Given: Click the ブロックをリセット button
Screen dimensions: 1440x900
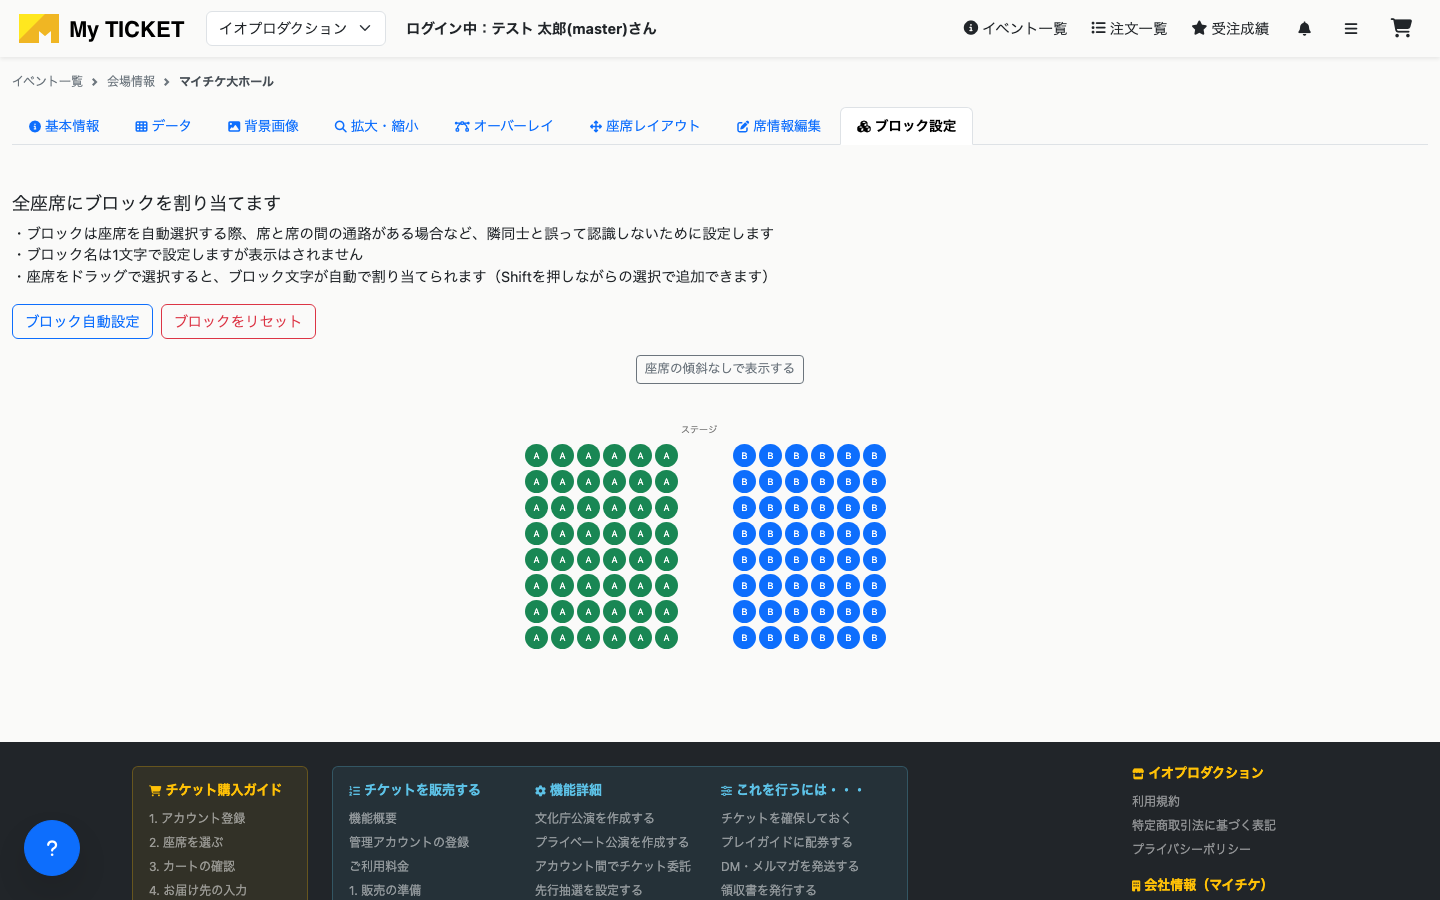Looking at the screenshot, I should (238, 322).
